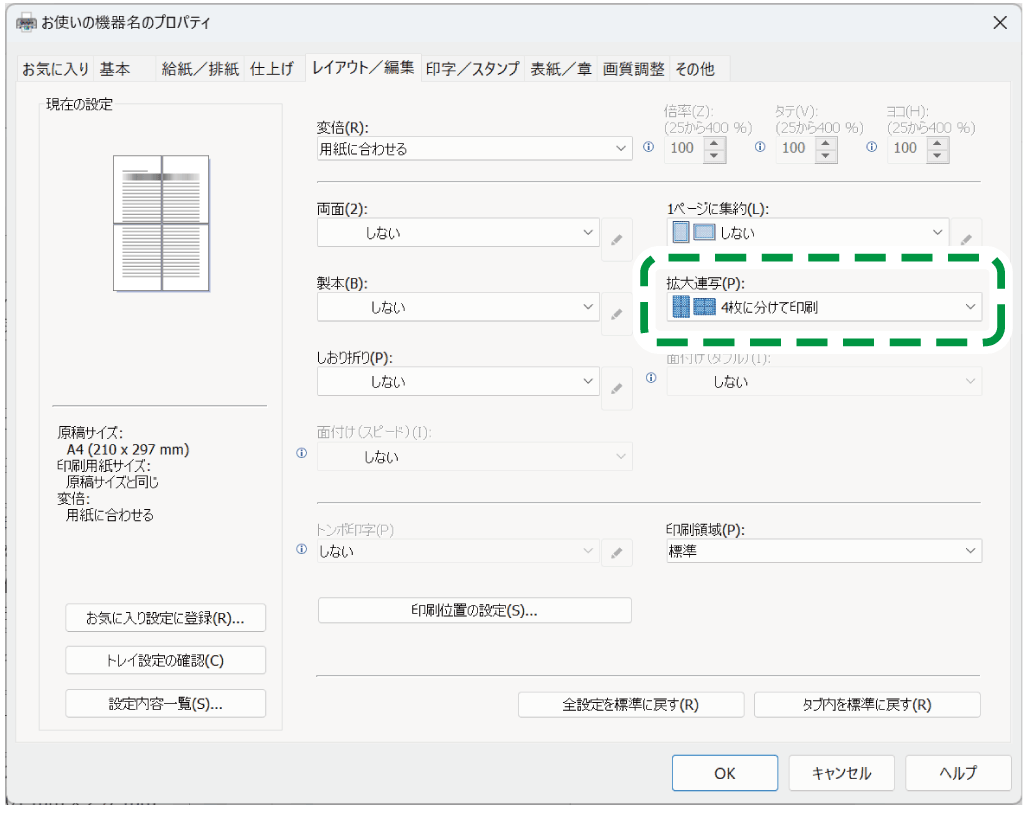The height and width of the screenshot is (815, 1028).
Task: Click the pencil icon beside しおり折り dropdown
Action: pos(617,389)
